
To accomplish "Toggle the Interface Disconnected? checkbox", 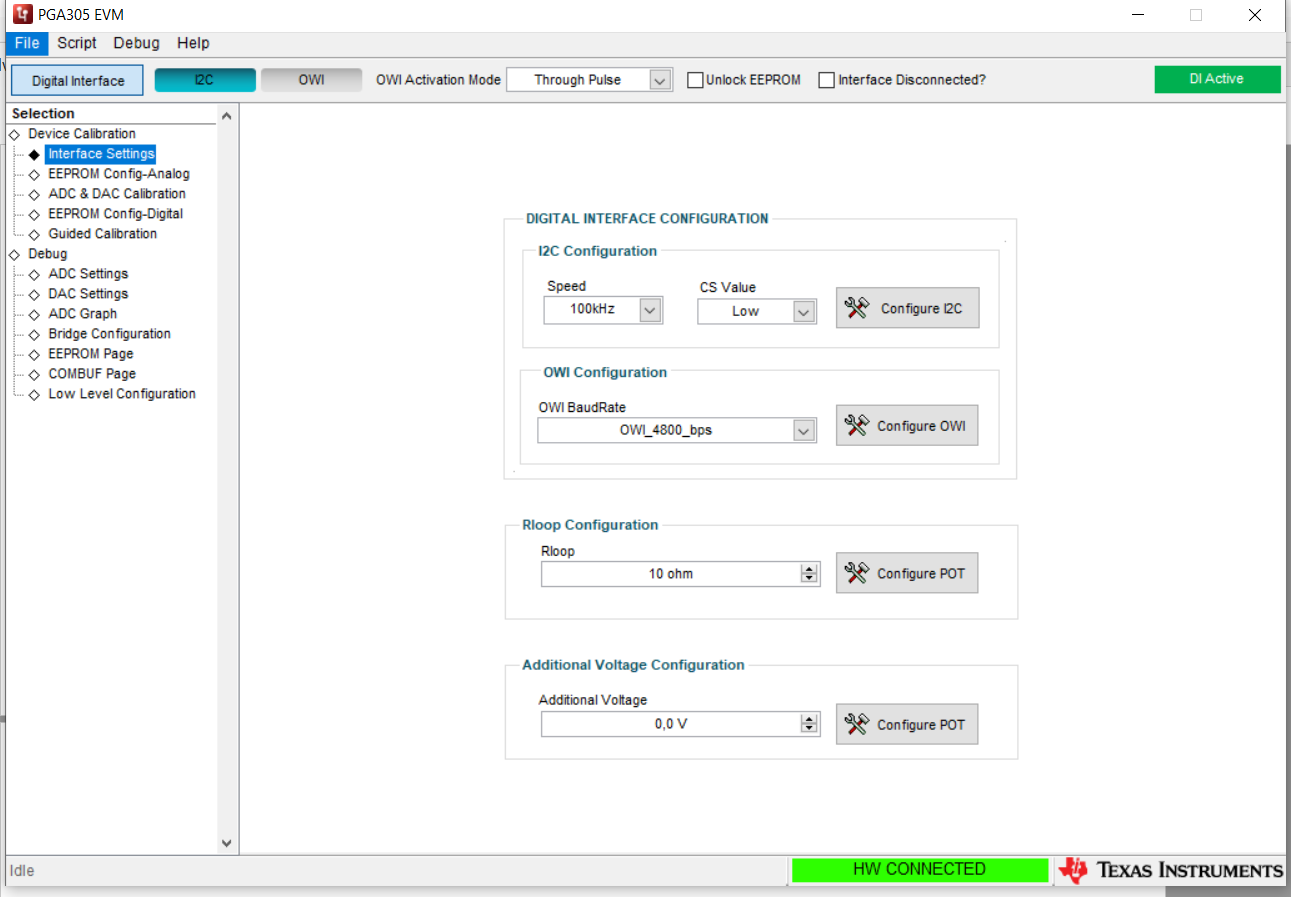I will pos(826,80).
